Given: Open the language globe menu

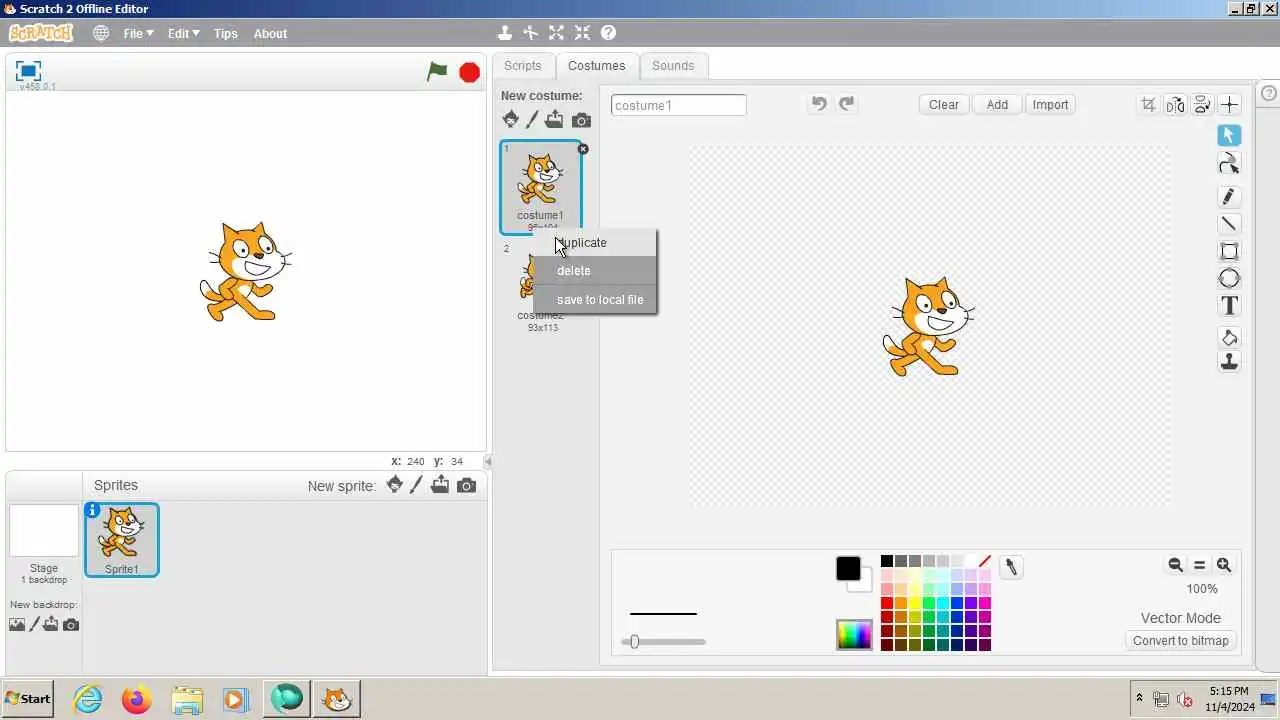Looking at the screenshot, I should (x=101, y=33).
